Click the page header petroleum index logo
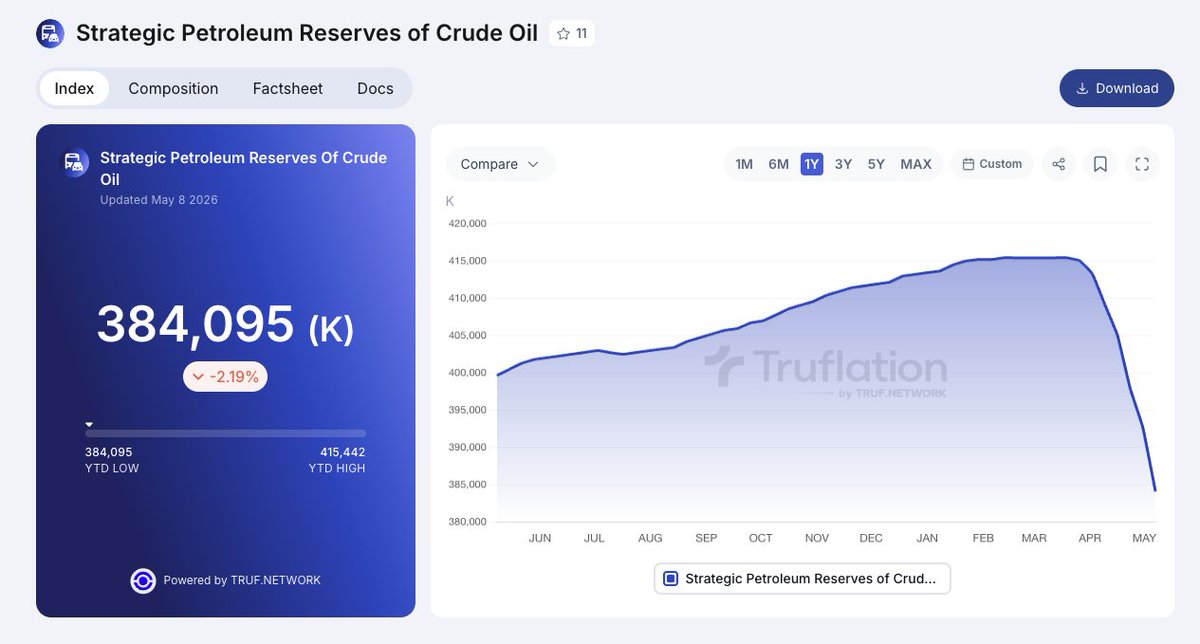Viewport: 1200px width, 644px height. pyautogui.click(x=50, y=34)
